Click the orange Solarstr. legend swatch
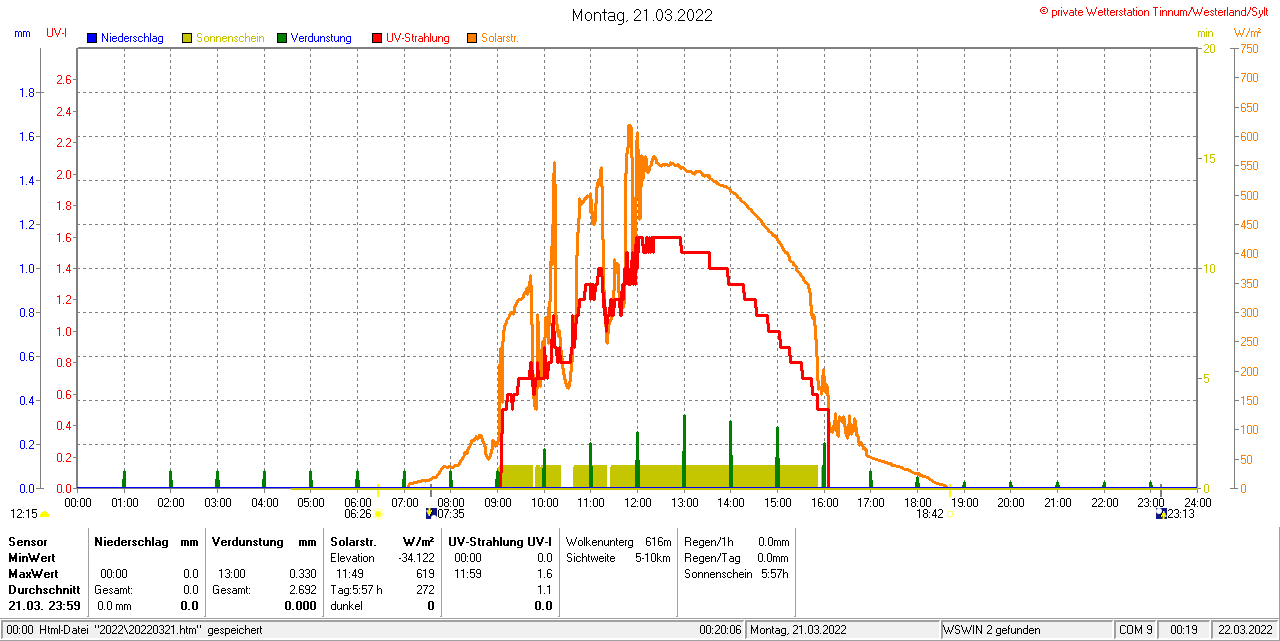1280x641 pixels. tap(472, 38)
